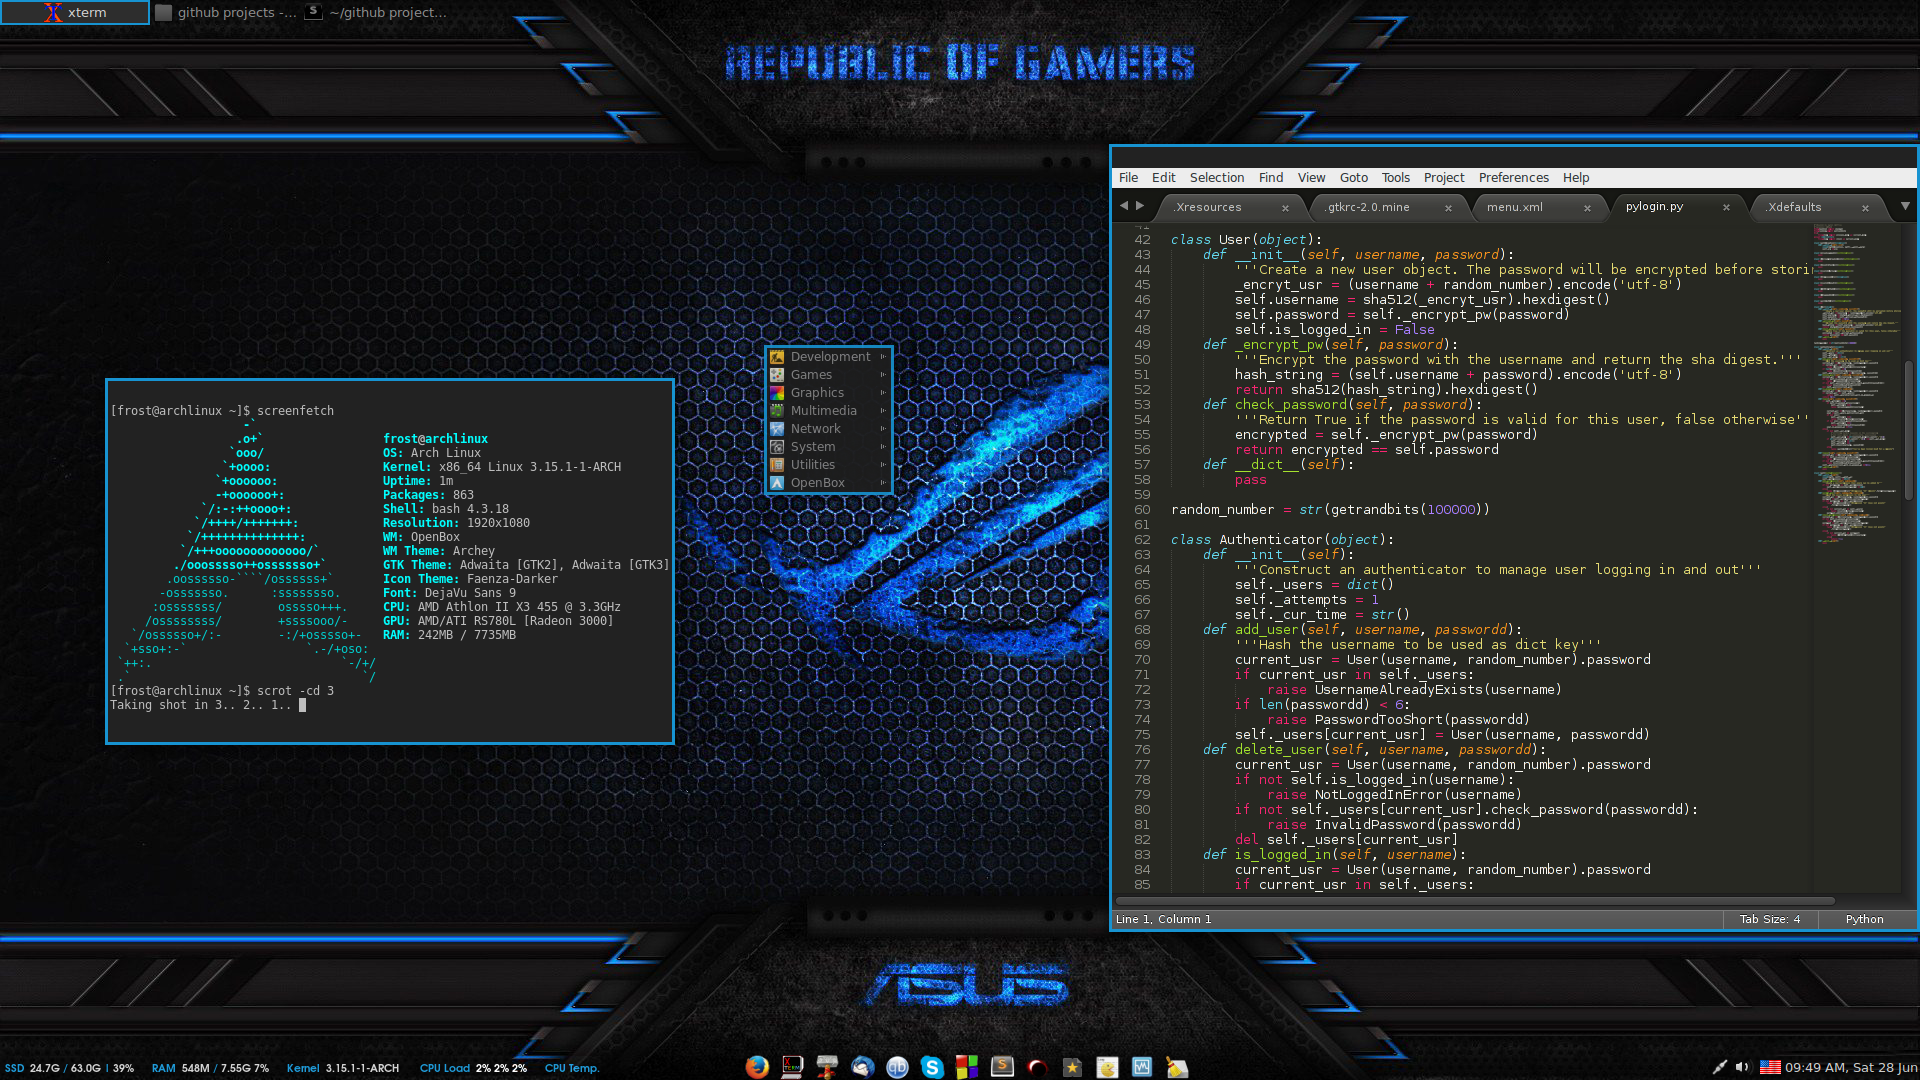This screenshot has width=1920, height=1080.
Task: Expand the System submenu arrow
Action: pyautogui.click(x=883, y=447)
